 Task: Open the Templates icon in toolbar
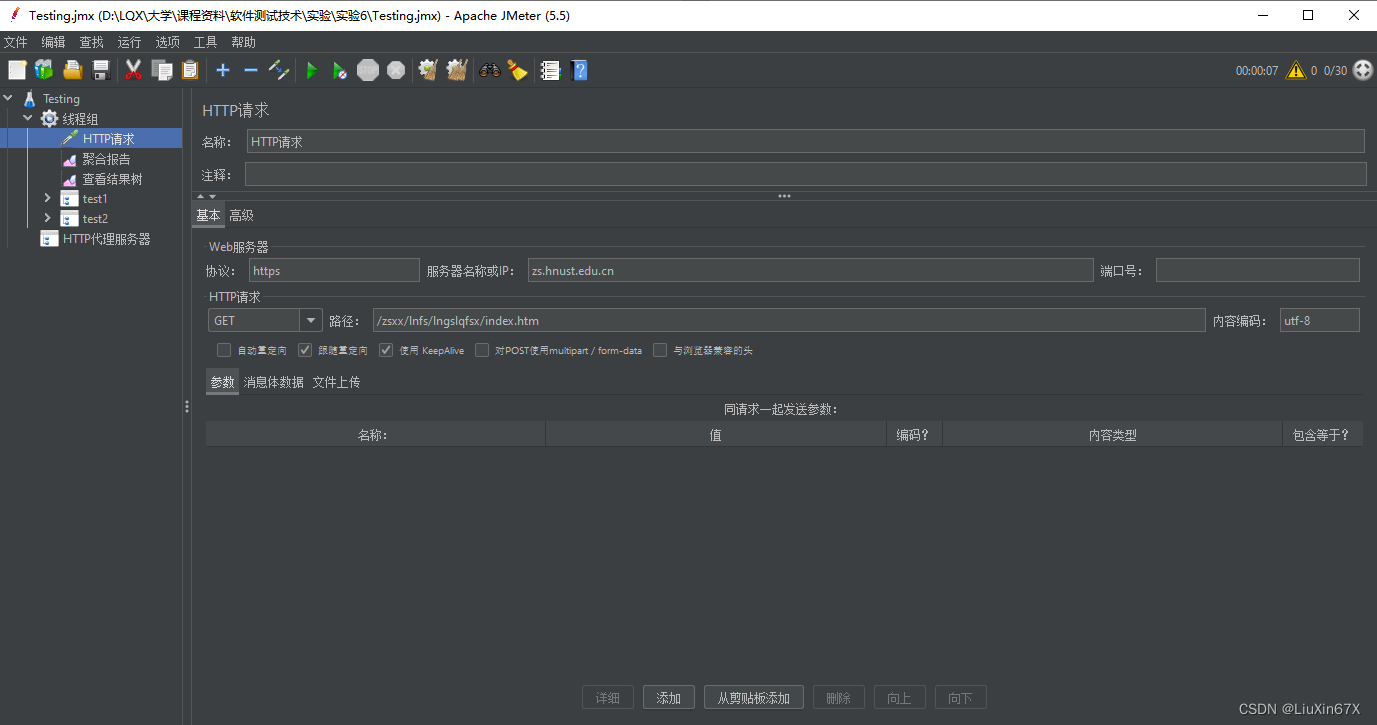point(44,70)
